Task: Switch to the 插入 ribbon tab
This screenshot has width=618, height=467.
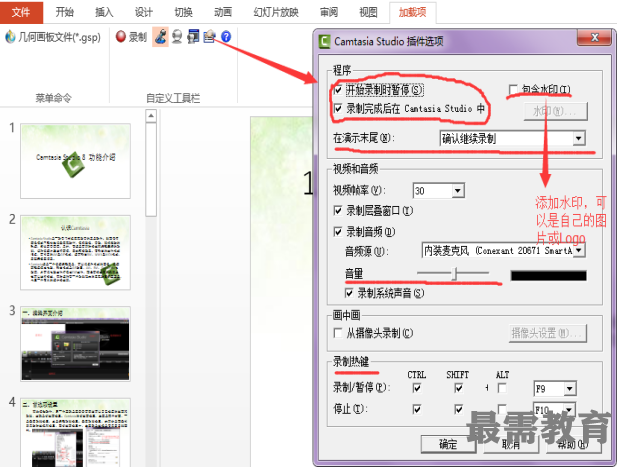Action: click(x=104, y=12)
